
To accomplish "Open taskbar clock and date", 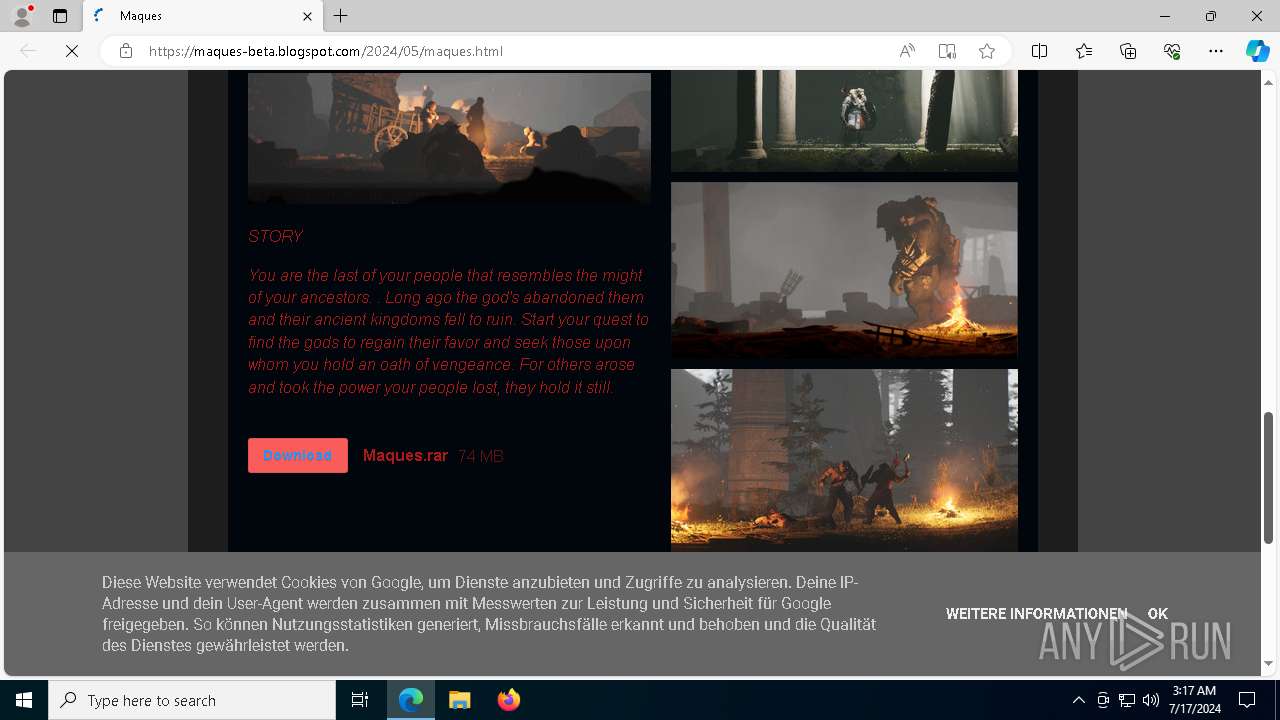I will pyautogui.click(x=1194, y=700).
